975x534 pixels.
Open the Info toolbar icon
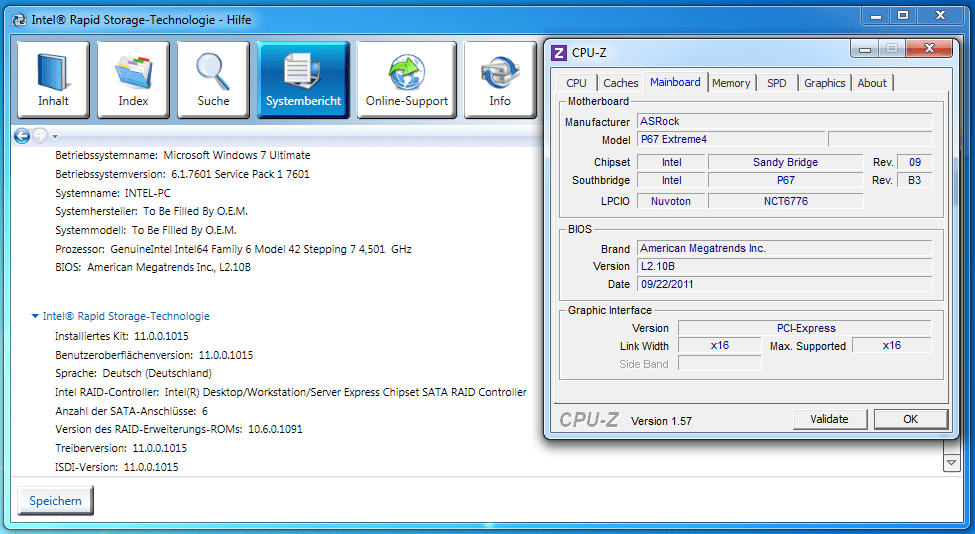point(500,80)
